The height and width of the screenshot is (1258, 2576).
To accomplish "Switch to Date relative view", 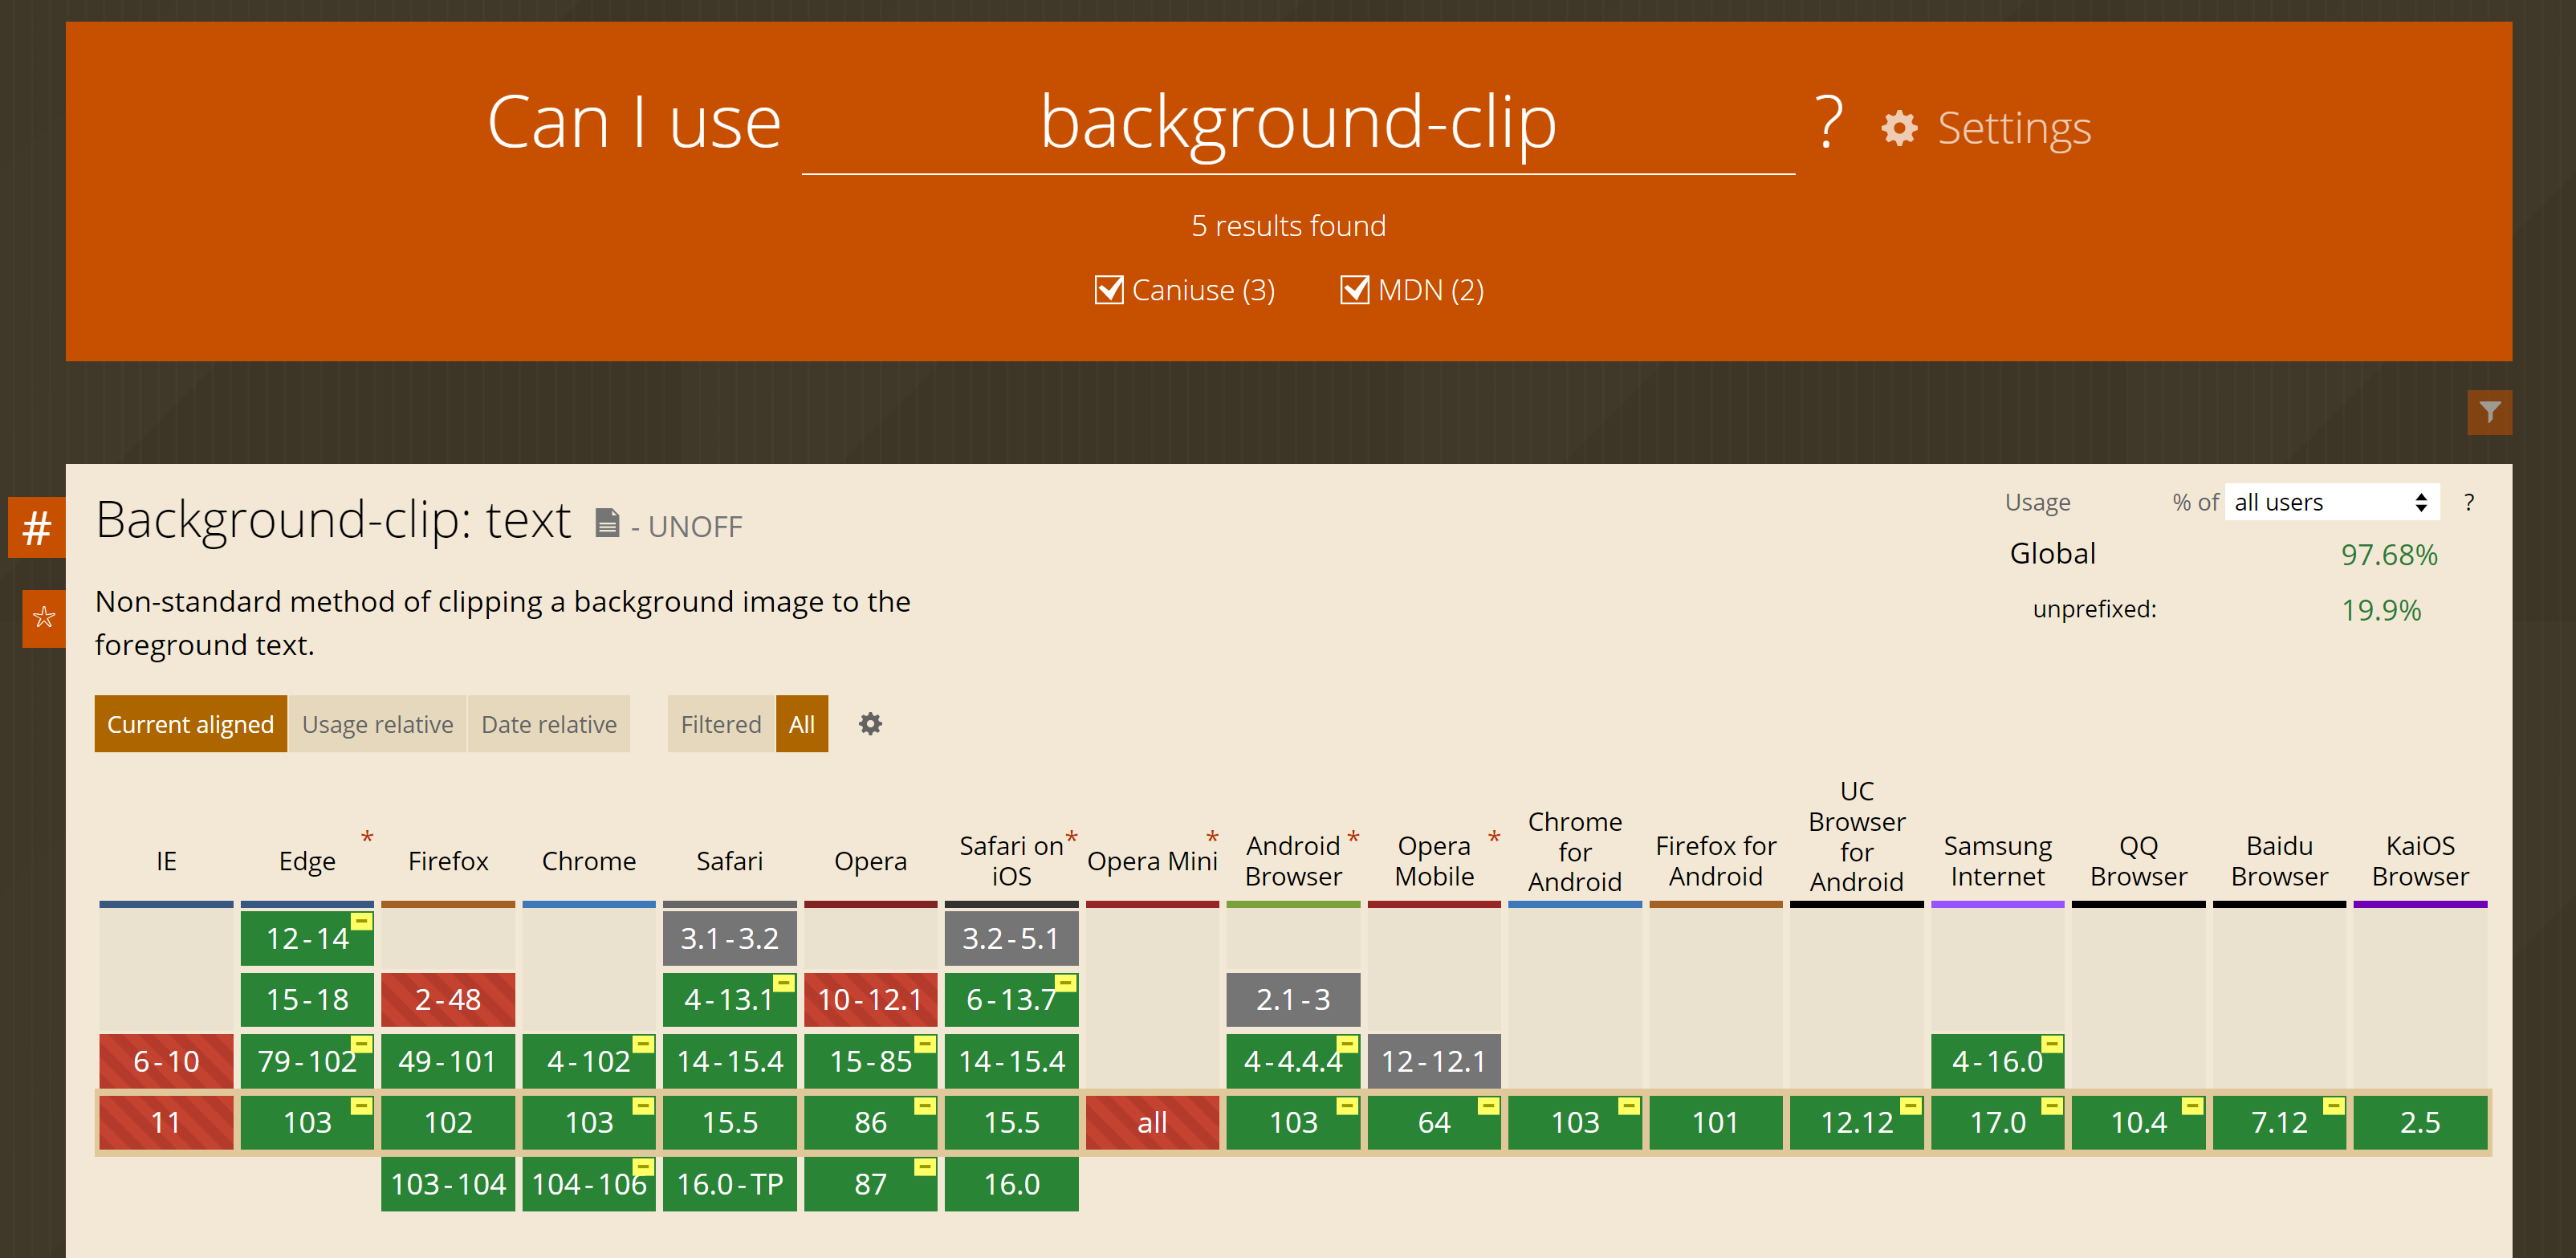I will pos(549,724).
